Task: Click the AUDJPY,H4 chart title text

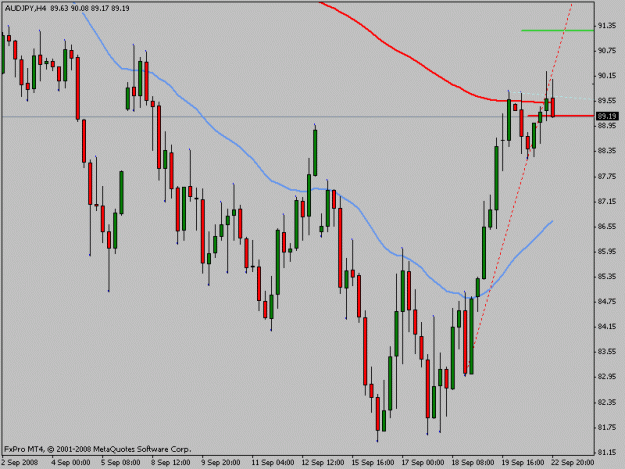Action: [x=25, y=8]
